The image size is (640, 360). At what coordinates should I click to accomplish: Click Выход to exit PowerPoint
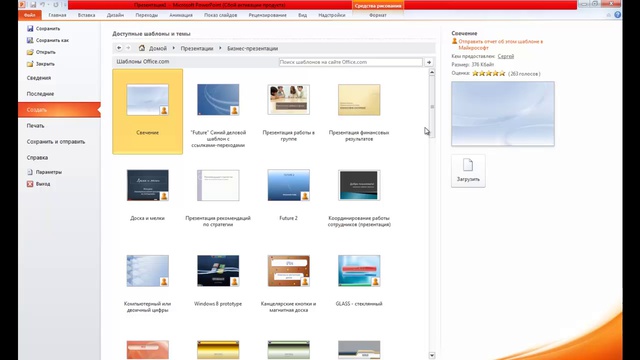coord(38,184)
